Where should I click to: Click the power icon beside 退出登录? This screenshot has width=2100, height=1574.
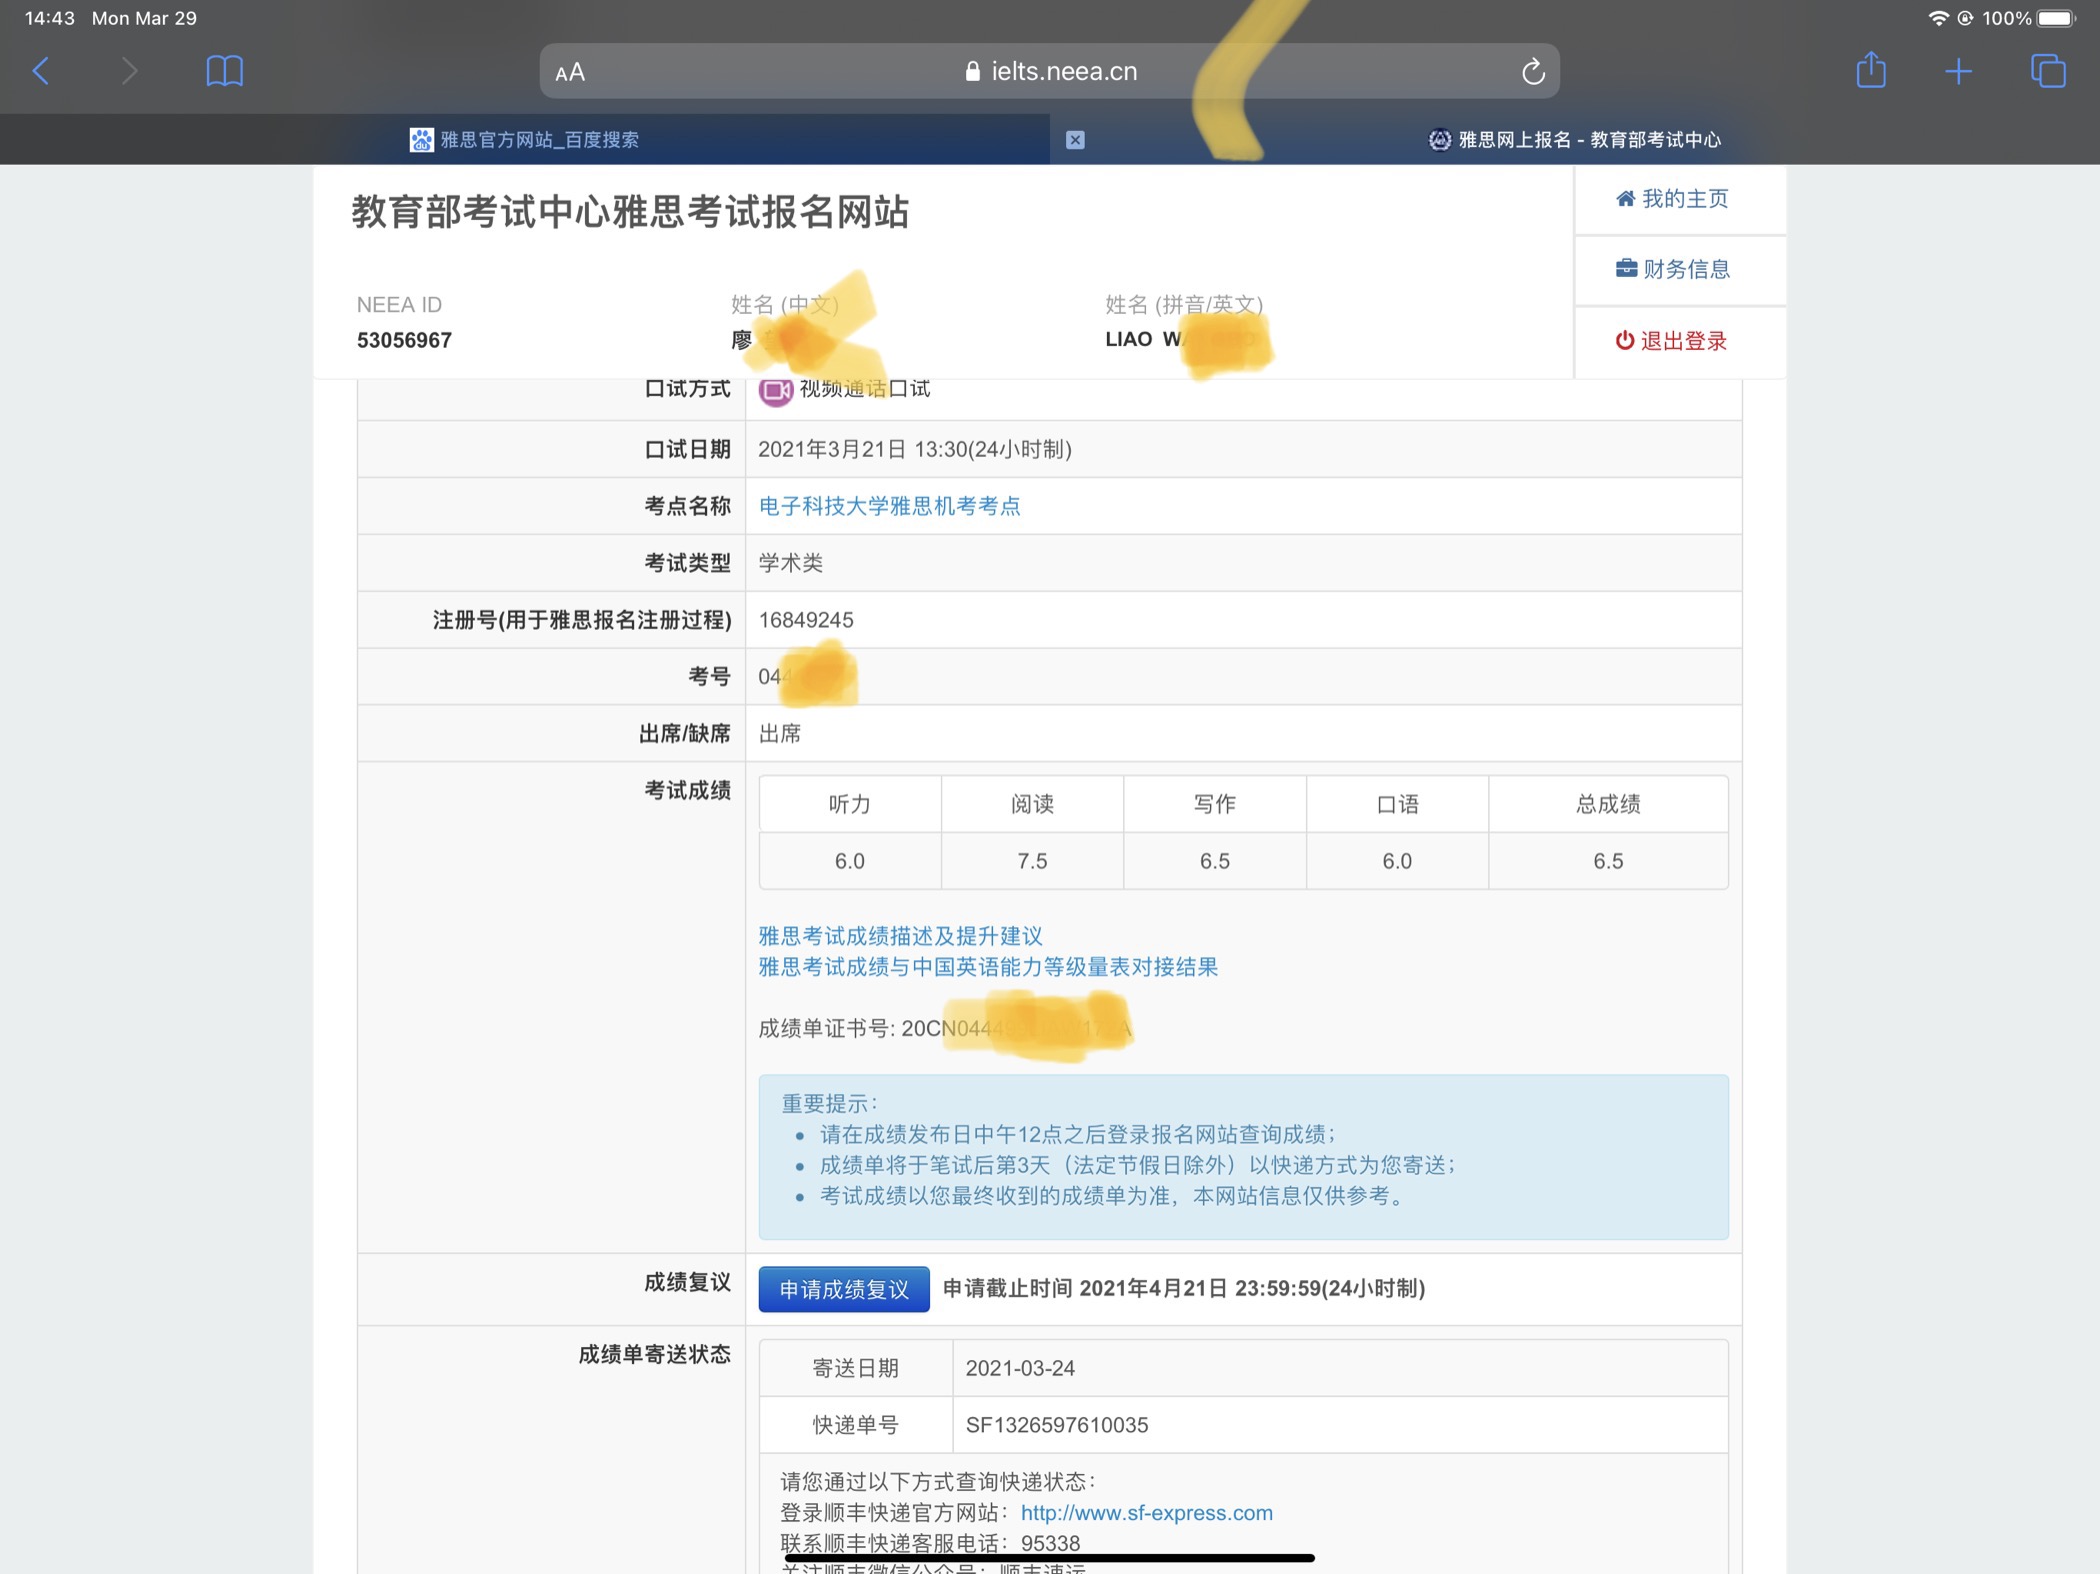coord(1625,340)
